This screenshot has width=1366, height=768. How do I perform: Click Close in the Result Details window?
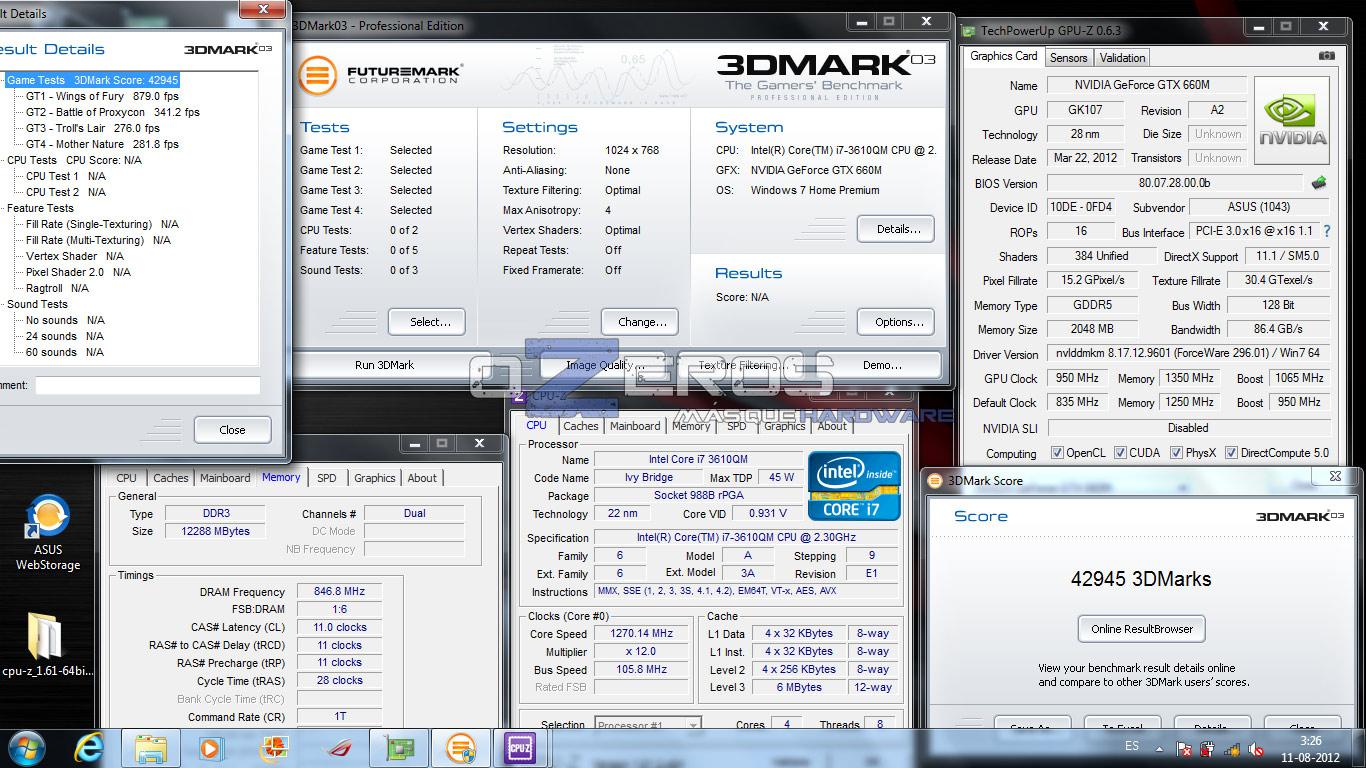tap(232, 430)
